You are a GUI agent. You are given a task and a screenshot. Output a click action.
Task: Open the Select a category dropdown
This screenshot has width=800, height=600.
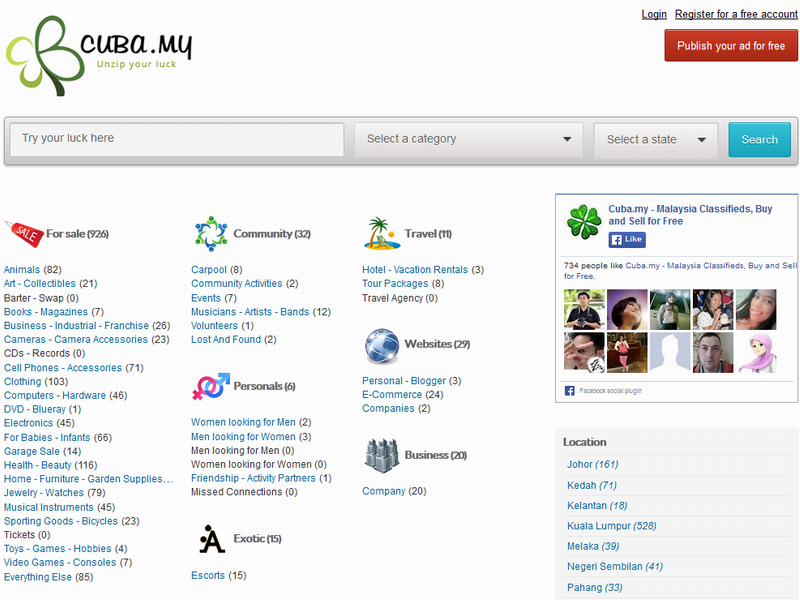tap(468, 139)
